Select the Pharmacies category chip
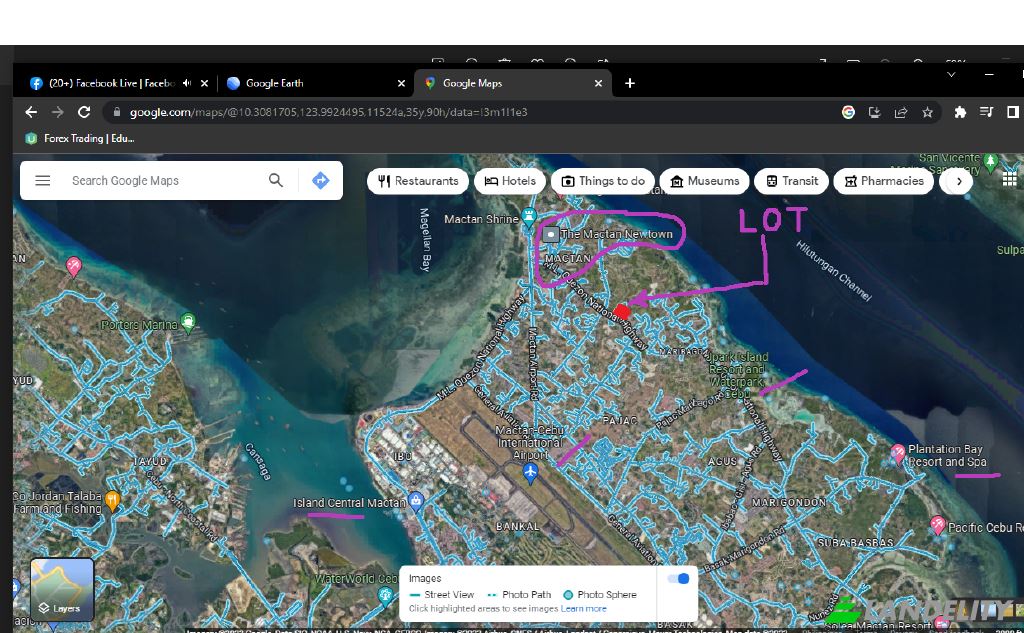1024x633 pixels. [x=884, y=181]
